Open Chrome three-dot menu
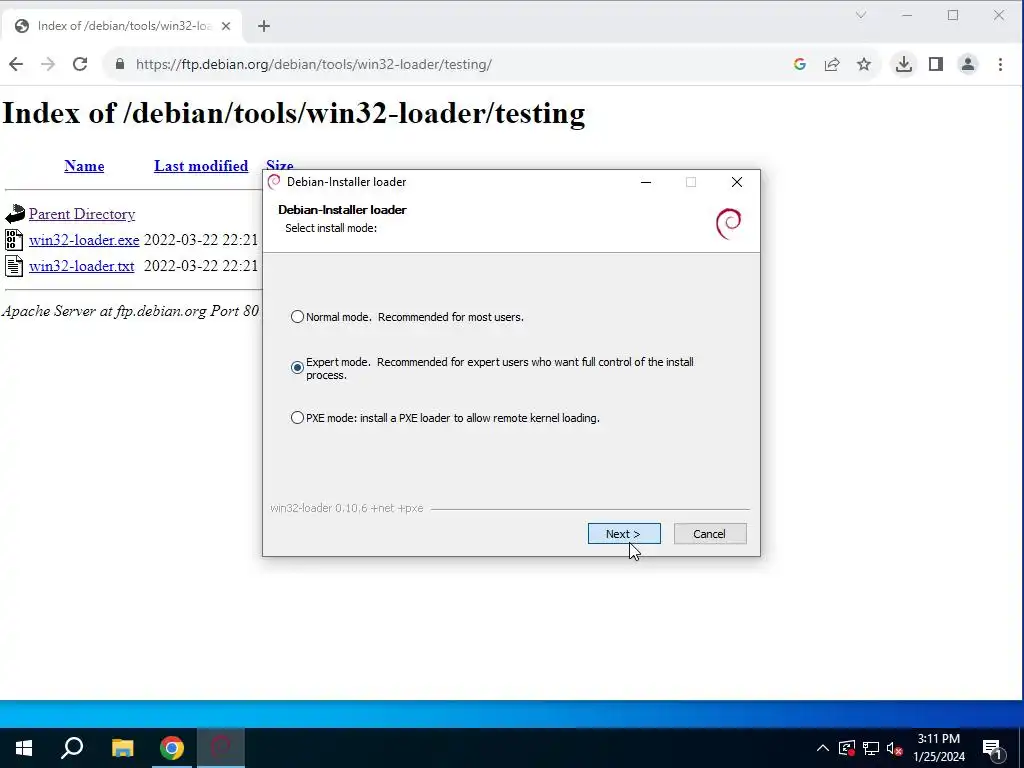This screenshot has width=1024, height=768. [x=1000, y=64]
